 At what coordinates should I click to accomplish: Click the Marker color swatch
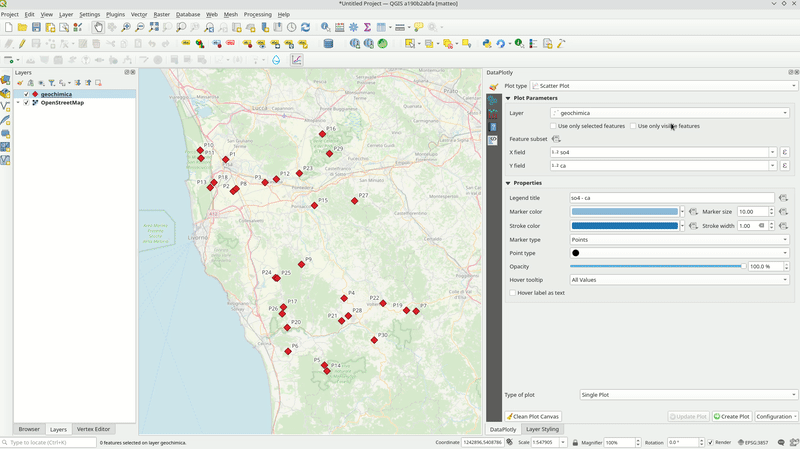[624, 212]
